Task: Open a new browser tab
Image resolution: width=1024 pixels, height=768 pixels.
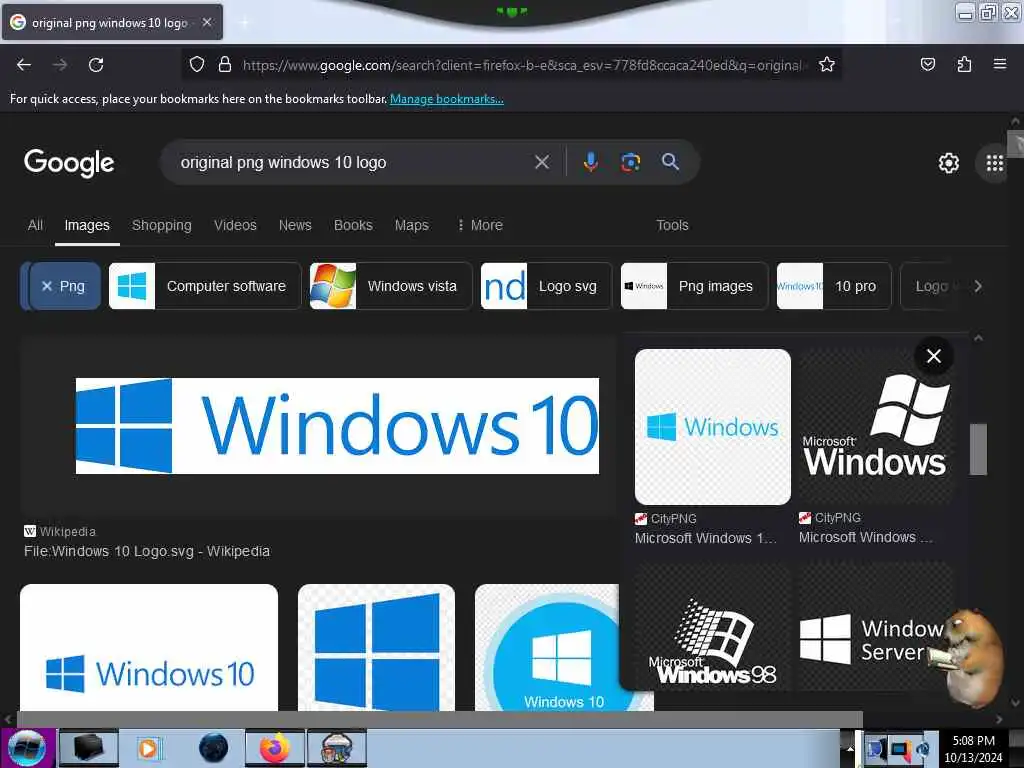Action: 244,22
